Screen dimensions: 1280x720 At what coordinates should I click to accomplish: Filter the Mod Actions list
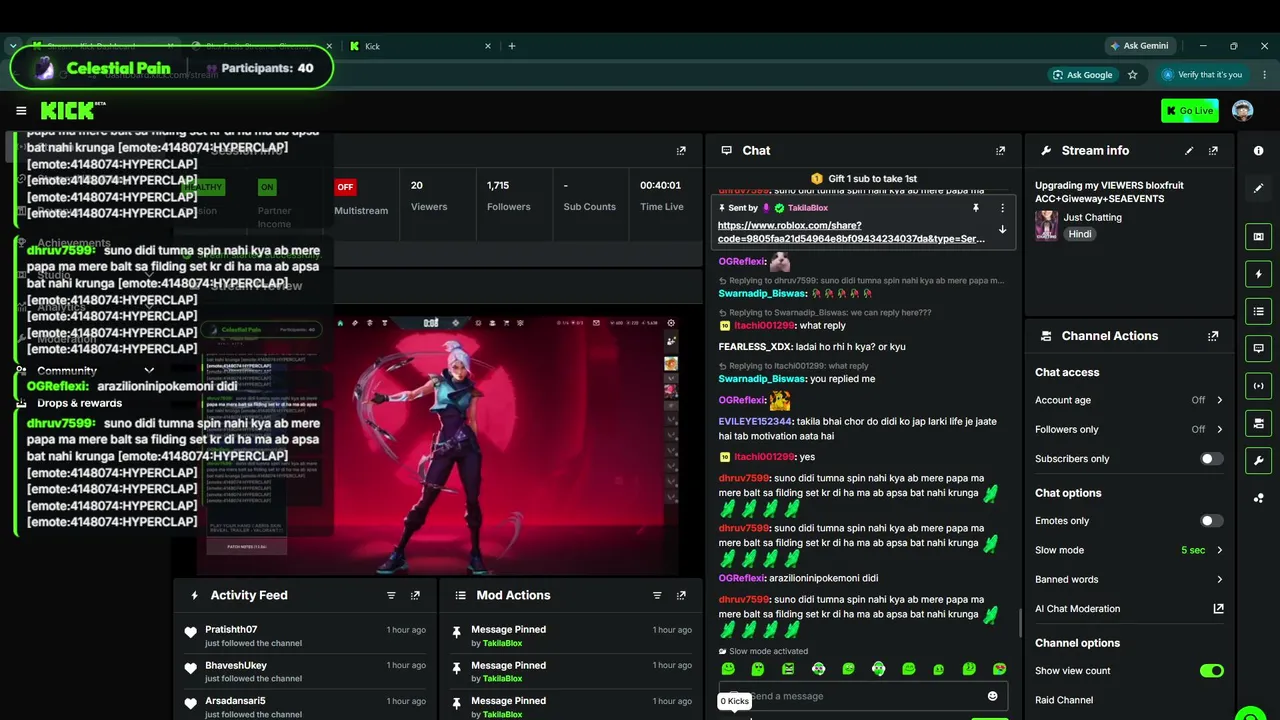click(657, 595)
